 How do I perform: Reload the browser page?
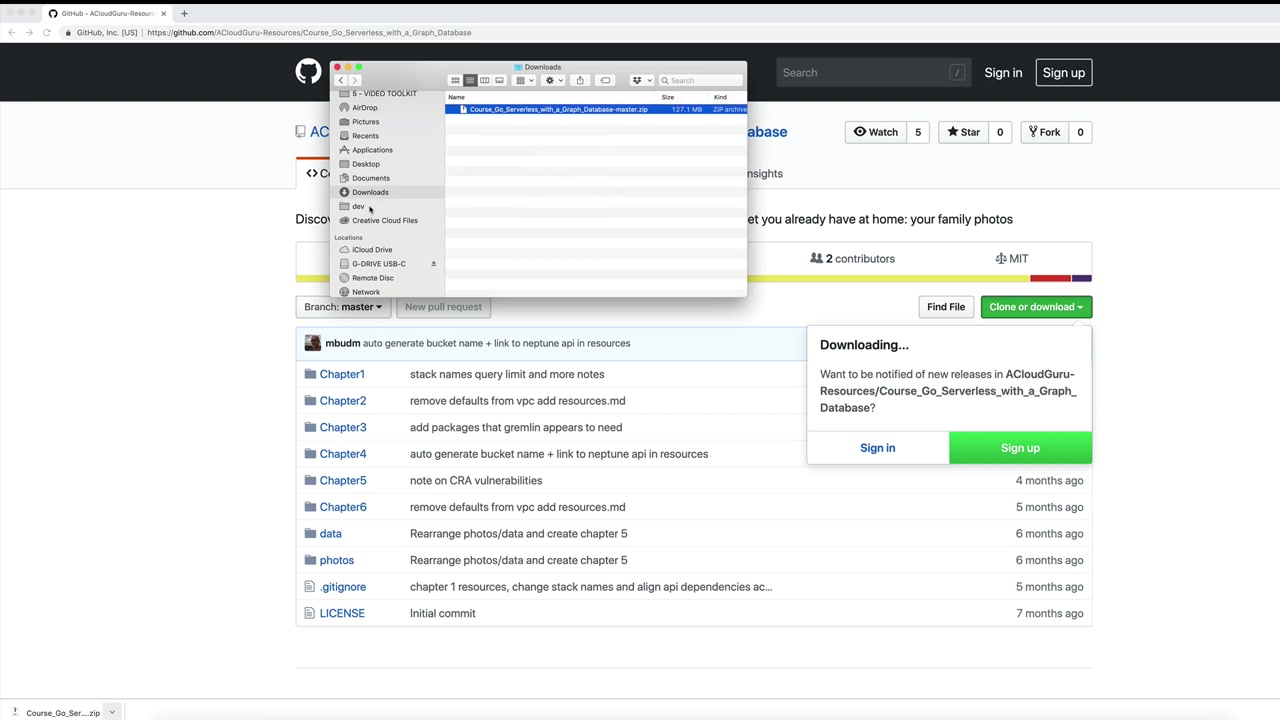46,33
